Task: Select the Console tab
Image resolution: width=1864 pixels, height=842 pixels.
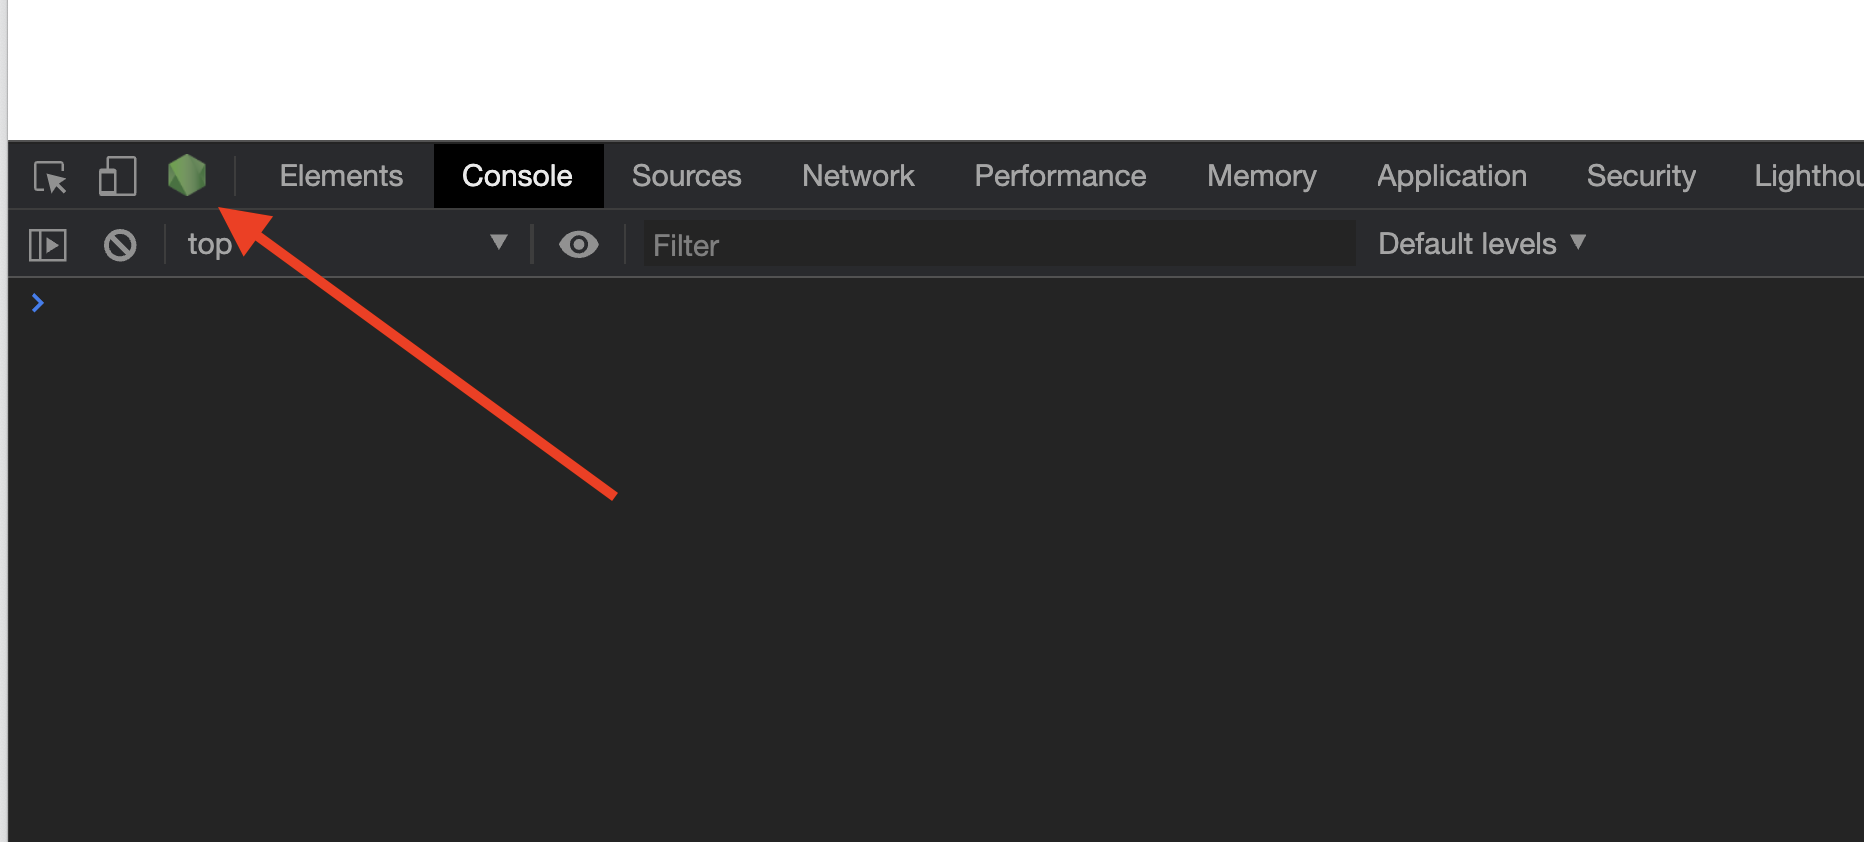Action: (517, 176)
